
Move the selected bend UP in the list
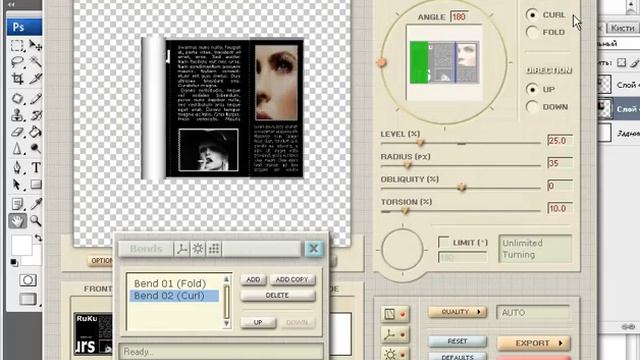pyautogui.click(x=258, y=322)
